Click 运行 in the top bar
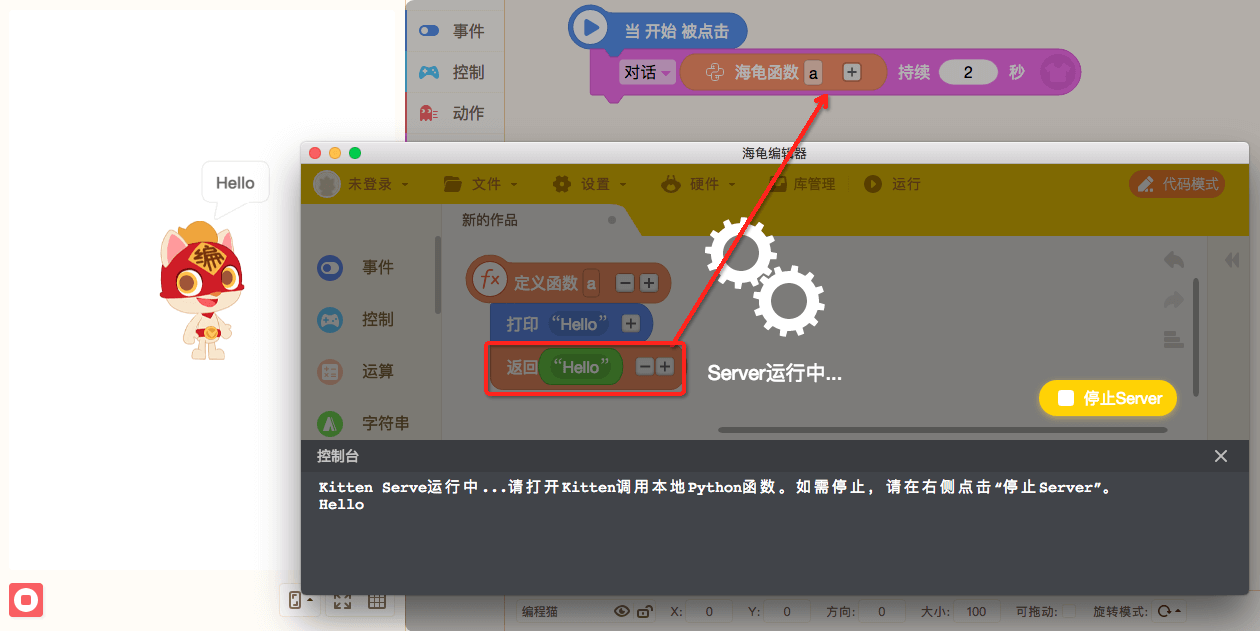Image resolution: width=1260 pixels, height=631 pixels. [x=893, y=184]
